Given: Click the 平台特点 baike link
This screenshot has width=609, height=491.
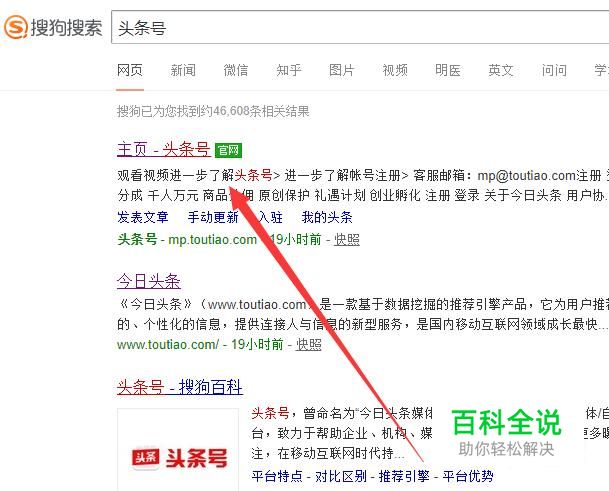Looking at the screenshot, I should pos(277,476).
